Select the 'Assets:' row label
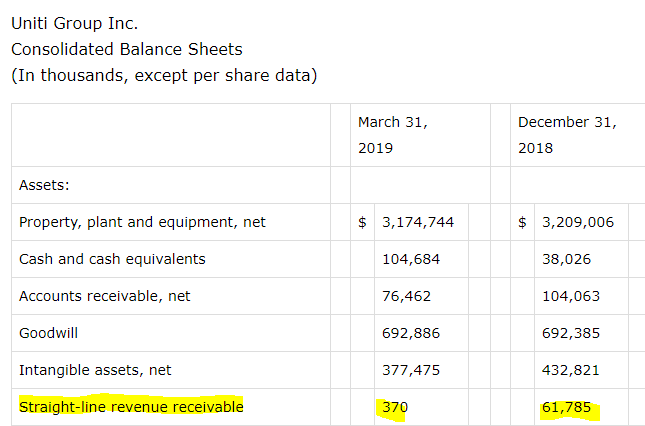 tap(44, 185)
